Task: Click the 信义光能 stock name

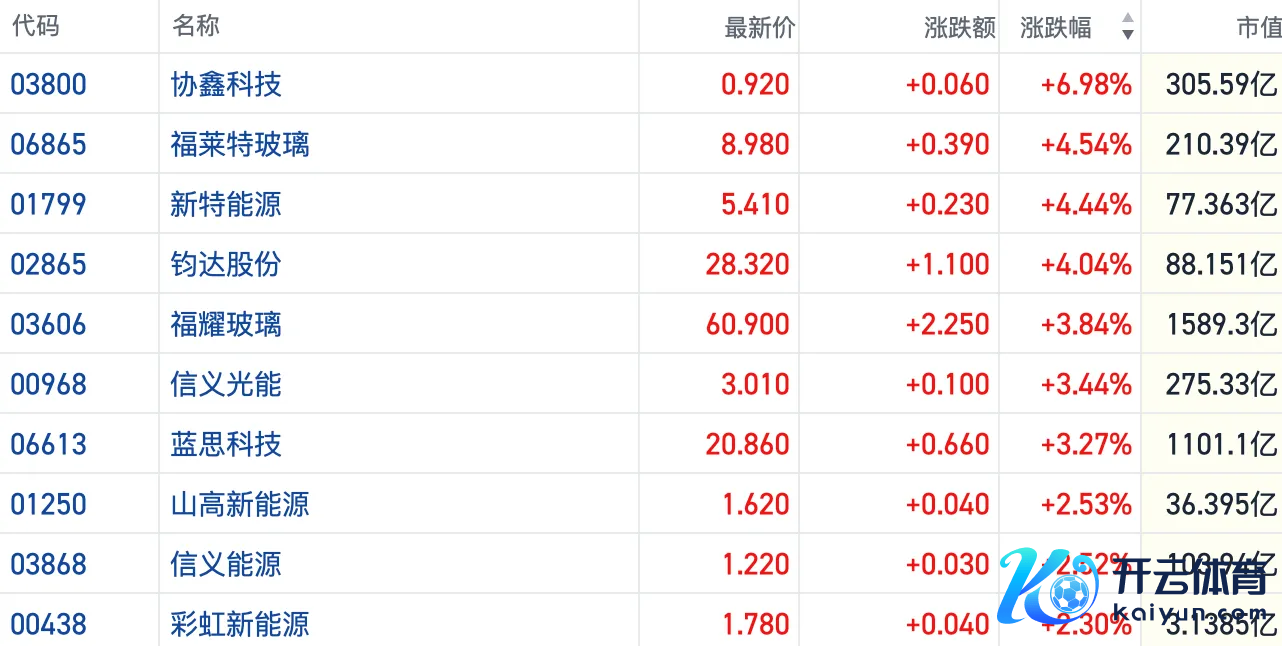Action: point(226,384)
